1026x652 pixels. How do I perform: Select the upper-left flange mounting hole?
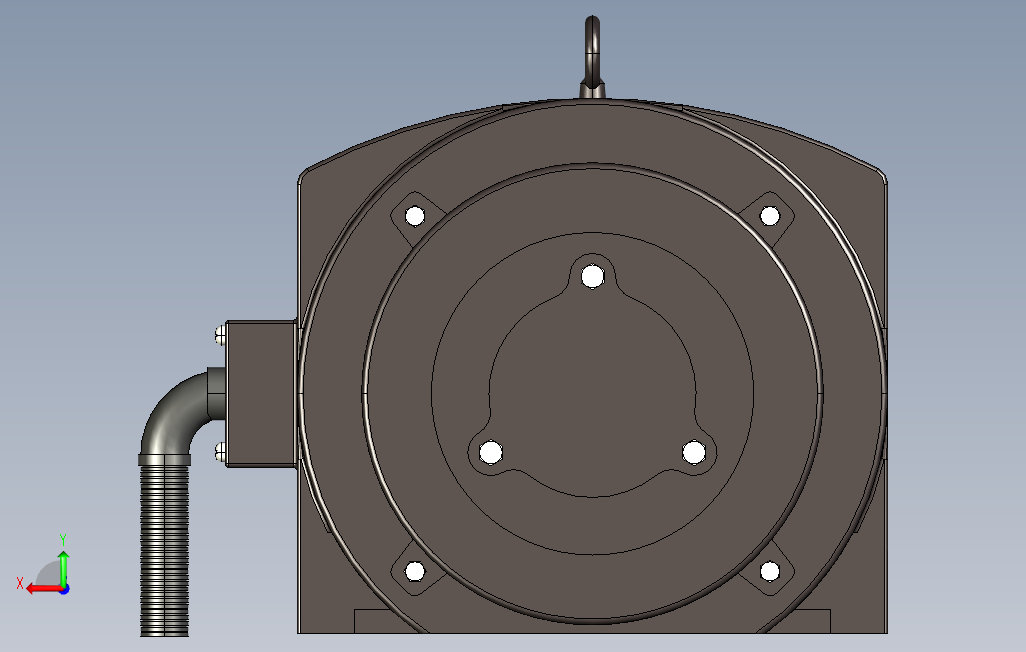415,216
